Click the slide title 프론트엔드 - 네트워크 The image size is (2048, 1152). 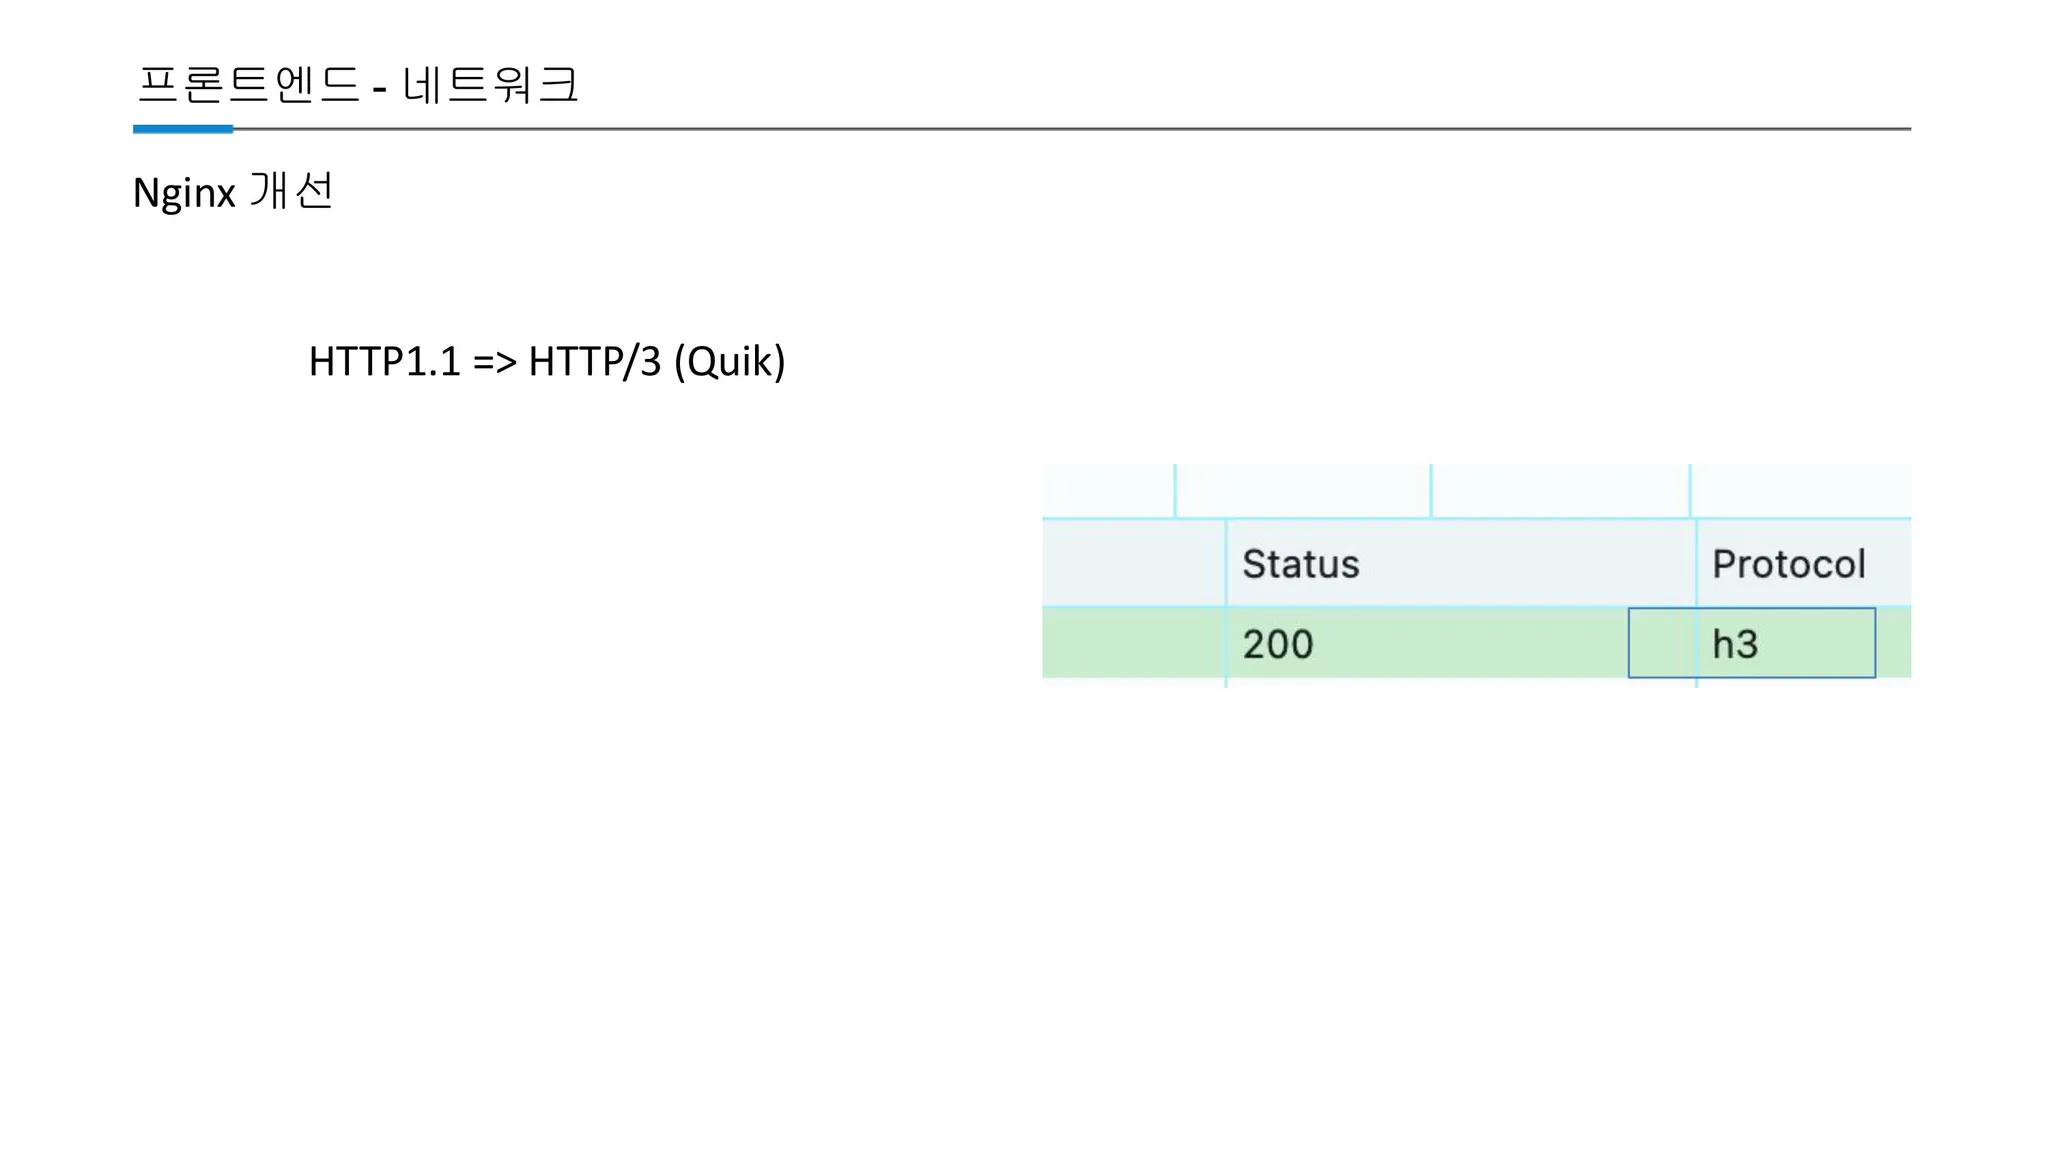pyautogui.click(x=357, y=84)
